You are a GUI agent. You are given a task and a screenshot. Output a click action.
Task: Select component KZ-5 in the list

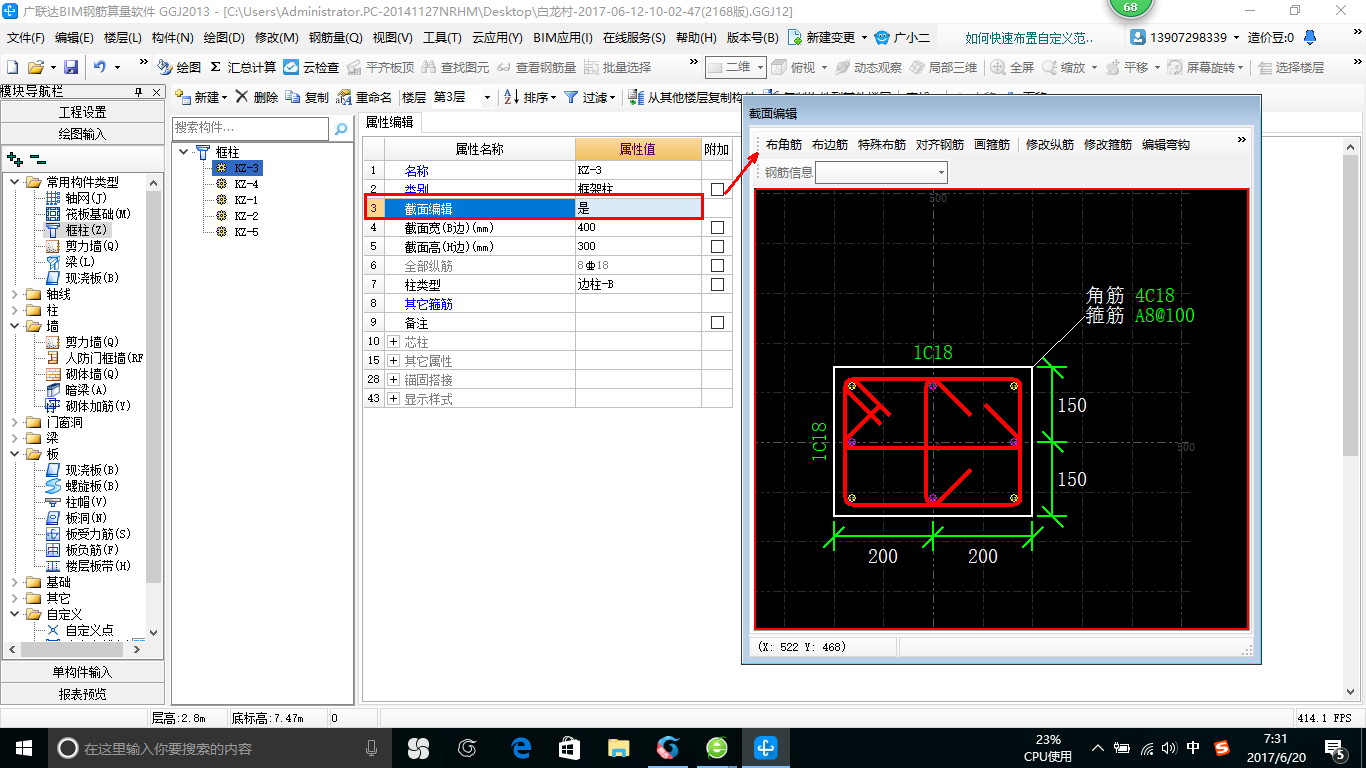(237, 232)
